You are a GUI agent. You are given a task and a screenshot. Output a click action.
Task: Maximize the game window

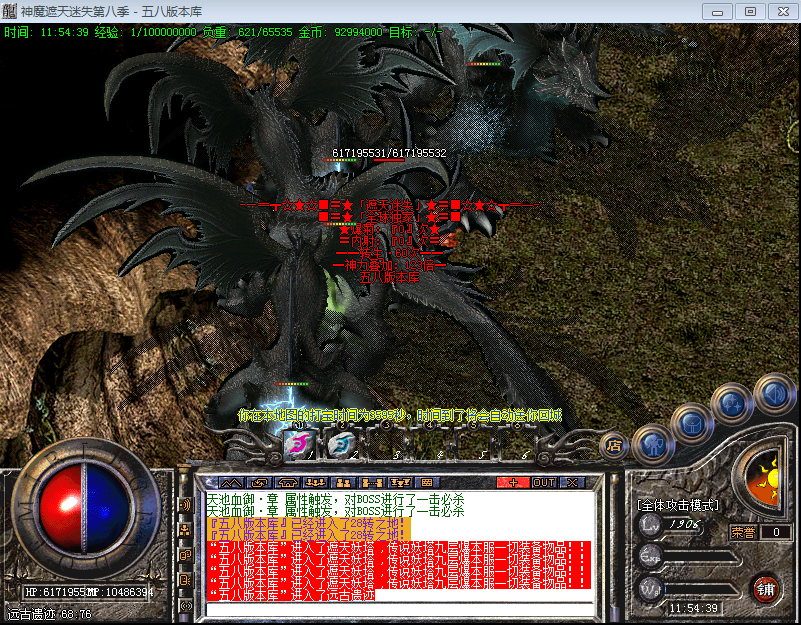[750, 12]
